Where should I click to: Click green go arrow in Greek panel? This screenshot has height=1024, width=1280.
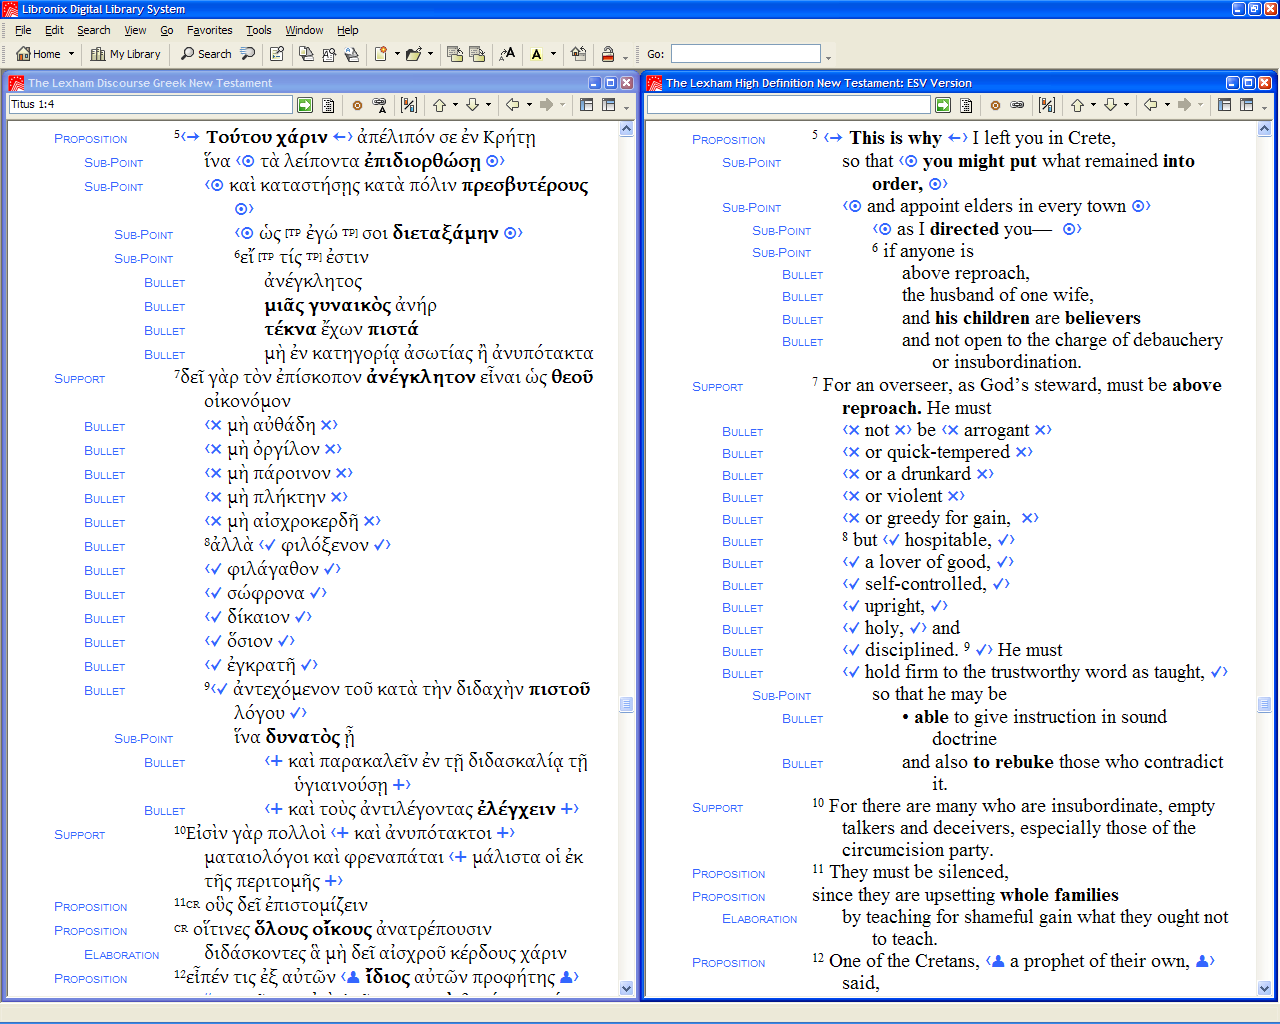[305, 104]
